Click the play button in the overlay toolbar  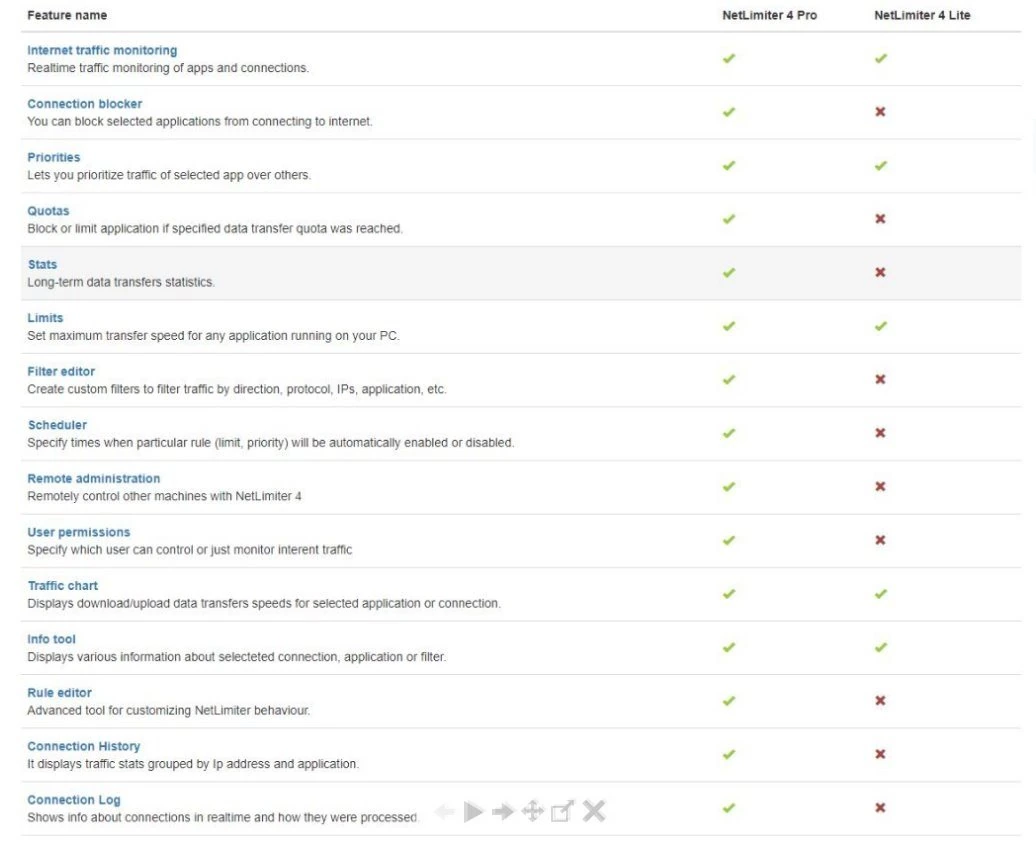coord(473,812)
